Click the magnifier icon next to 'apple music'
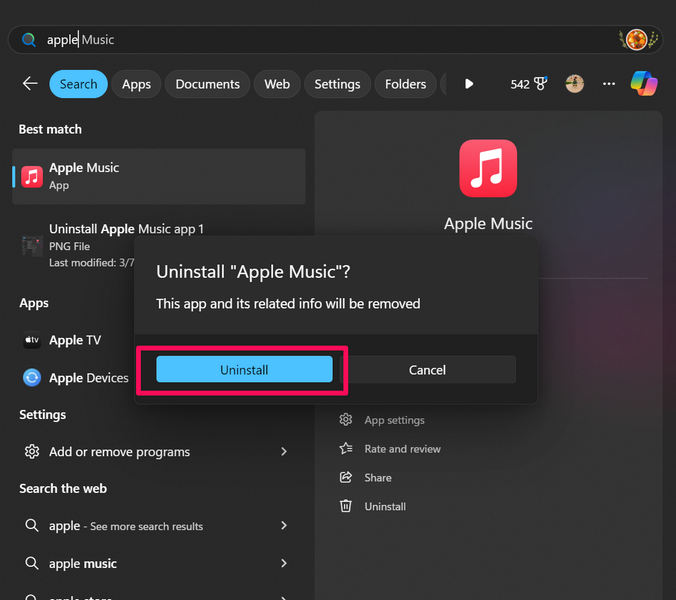Viewport: 676px width, 600px height. (x=31, y=563)
